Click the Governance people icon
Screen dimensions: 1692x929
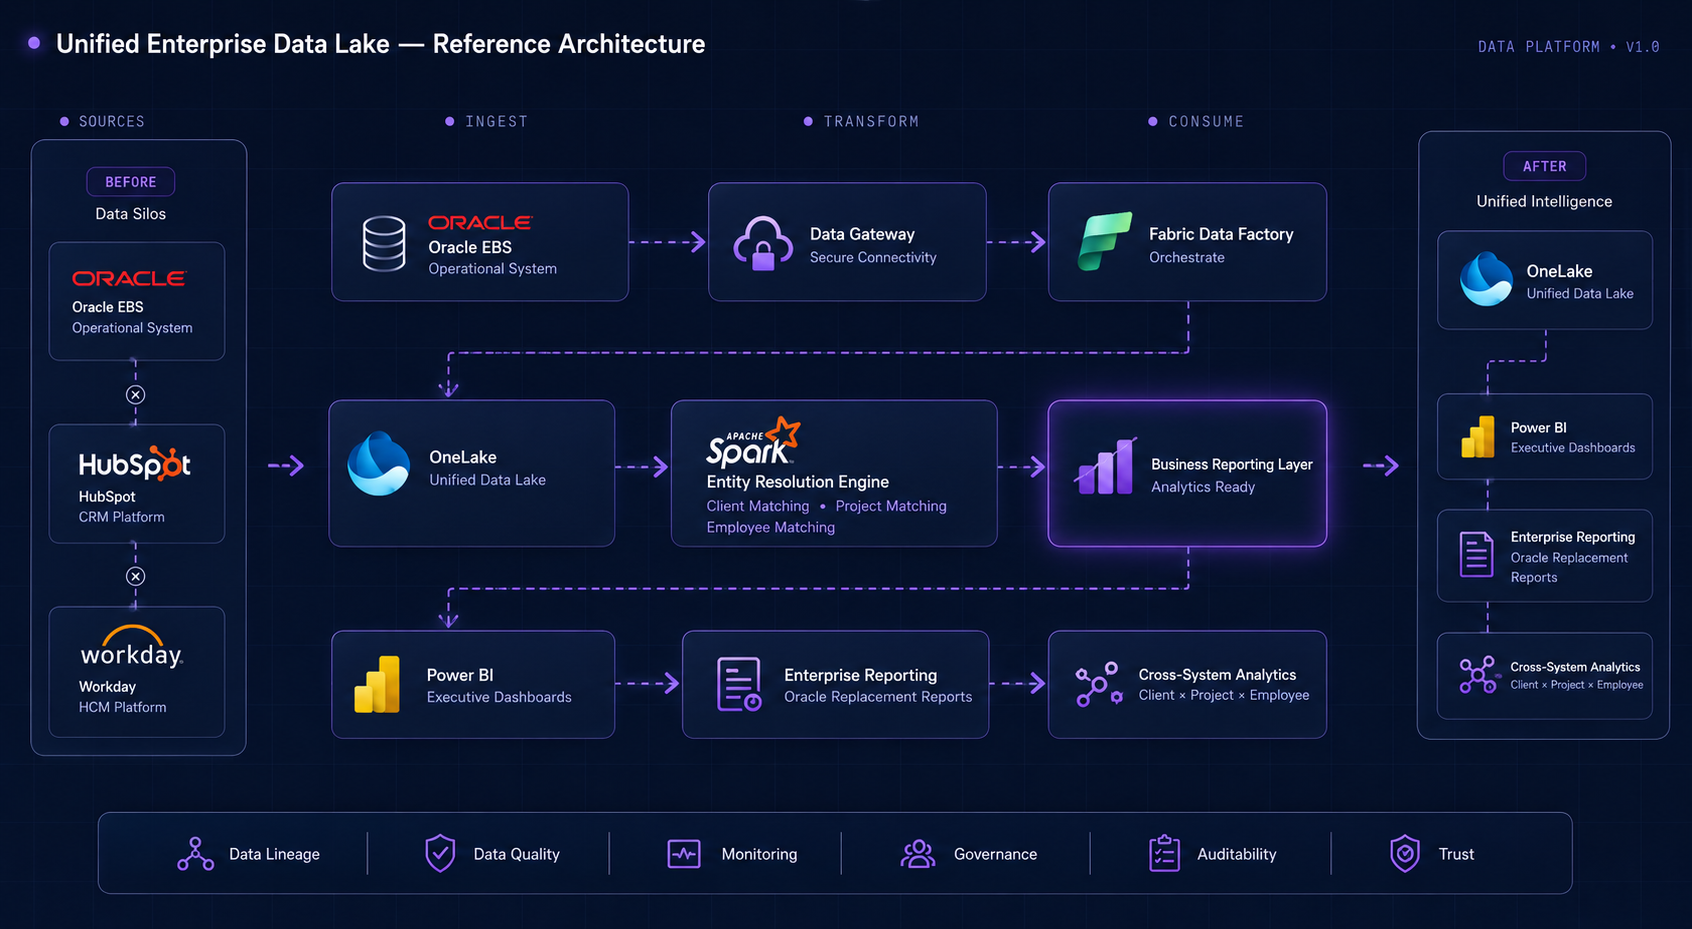[918, 854]
